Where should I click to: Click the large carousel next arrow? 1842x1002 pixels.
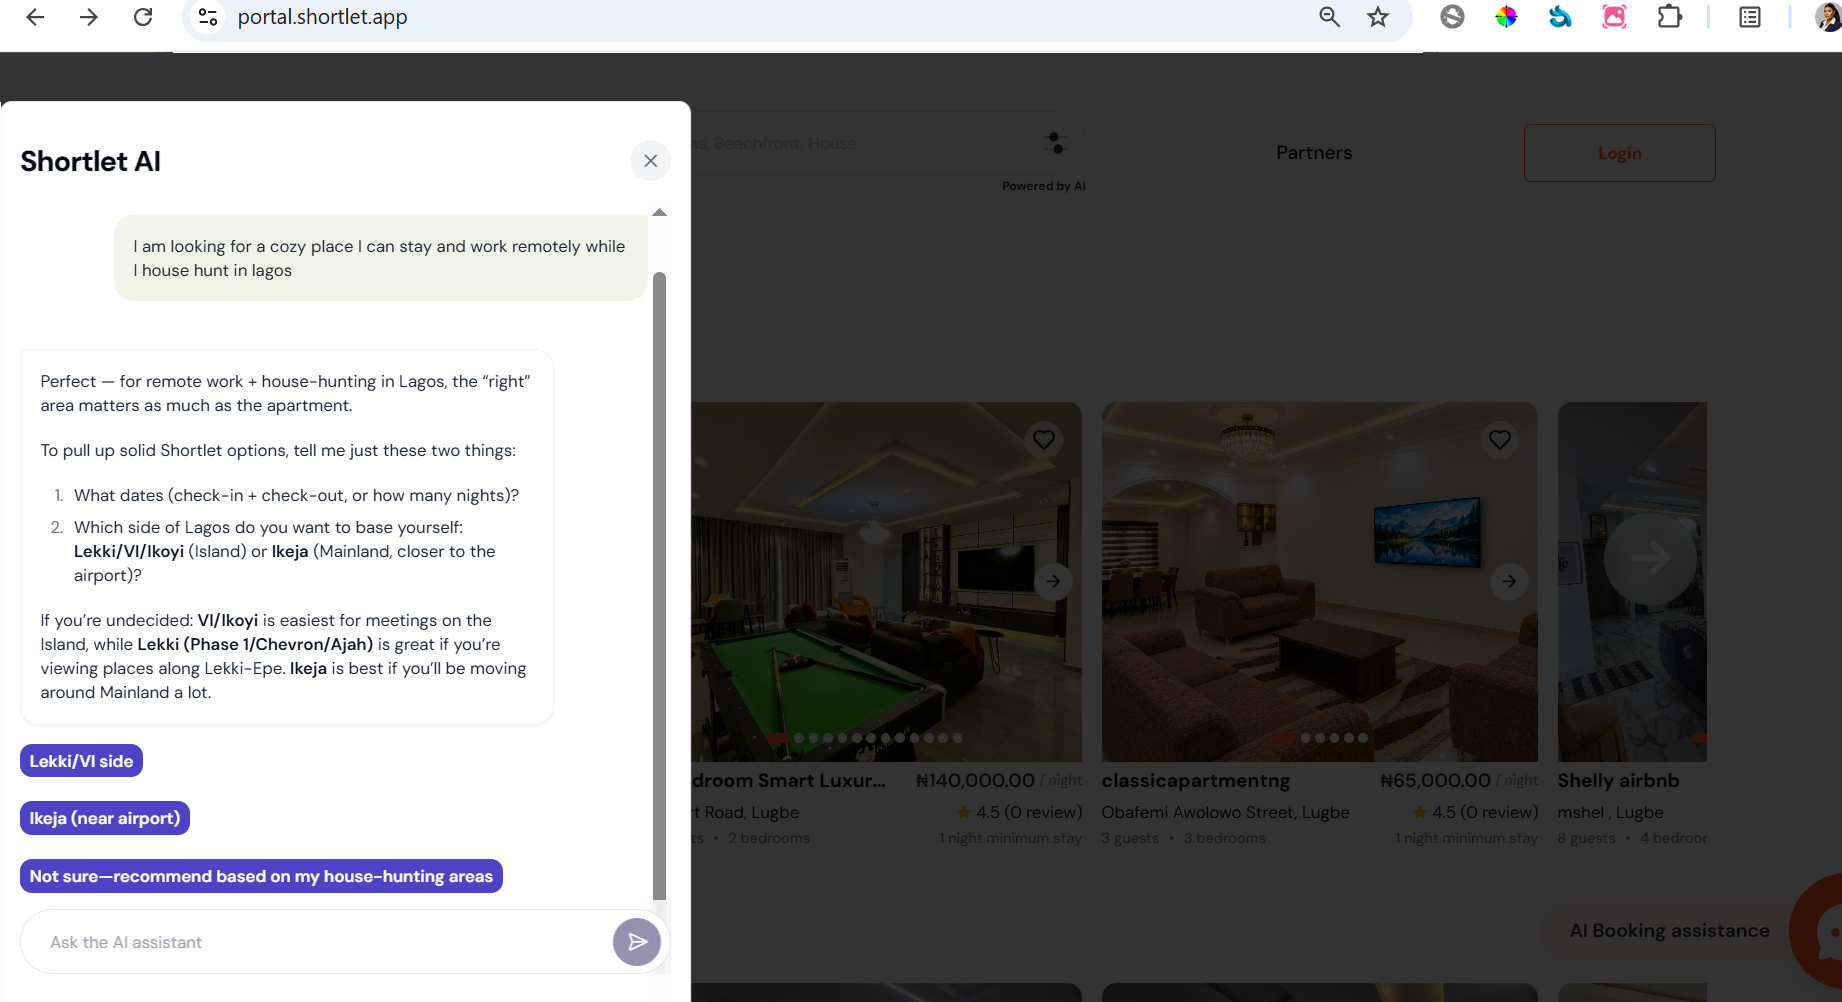pyautogui.click(x=1650, y=558)
